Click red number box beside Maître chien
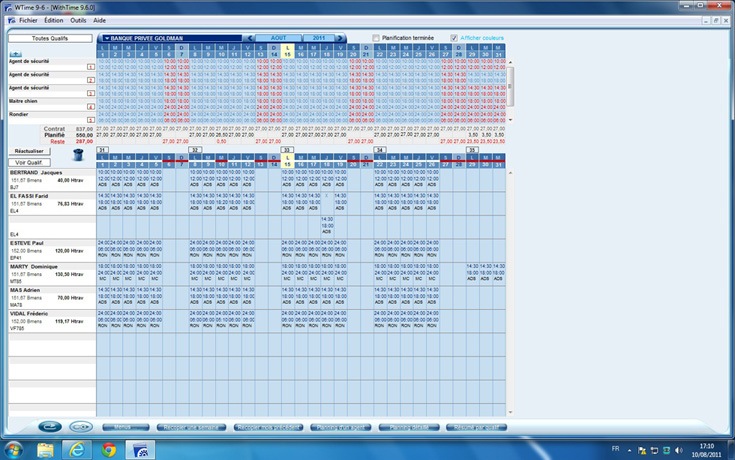The height and width of the screenshot is (460, 735). pos(91,105)
